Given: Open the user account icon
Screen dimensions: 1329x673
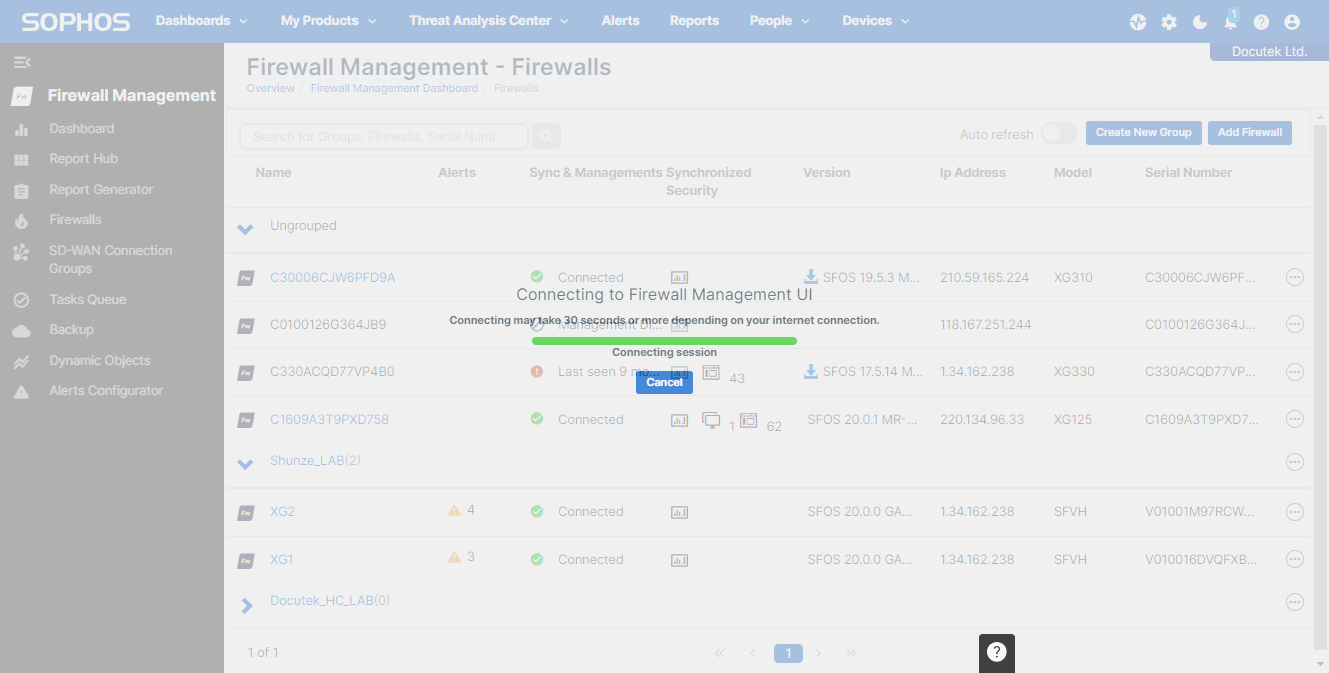Looking at the screenshot, I should click(1292, 22).
